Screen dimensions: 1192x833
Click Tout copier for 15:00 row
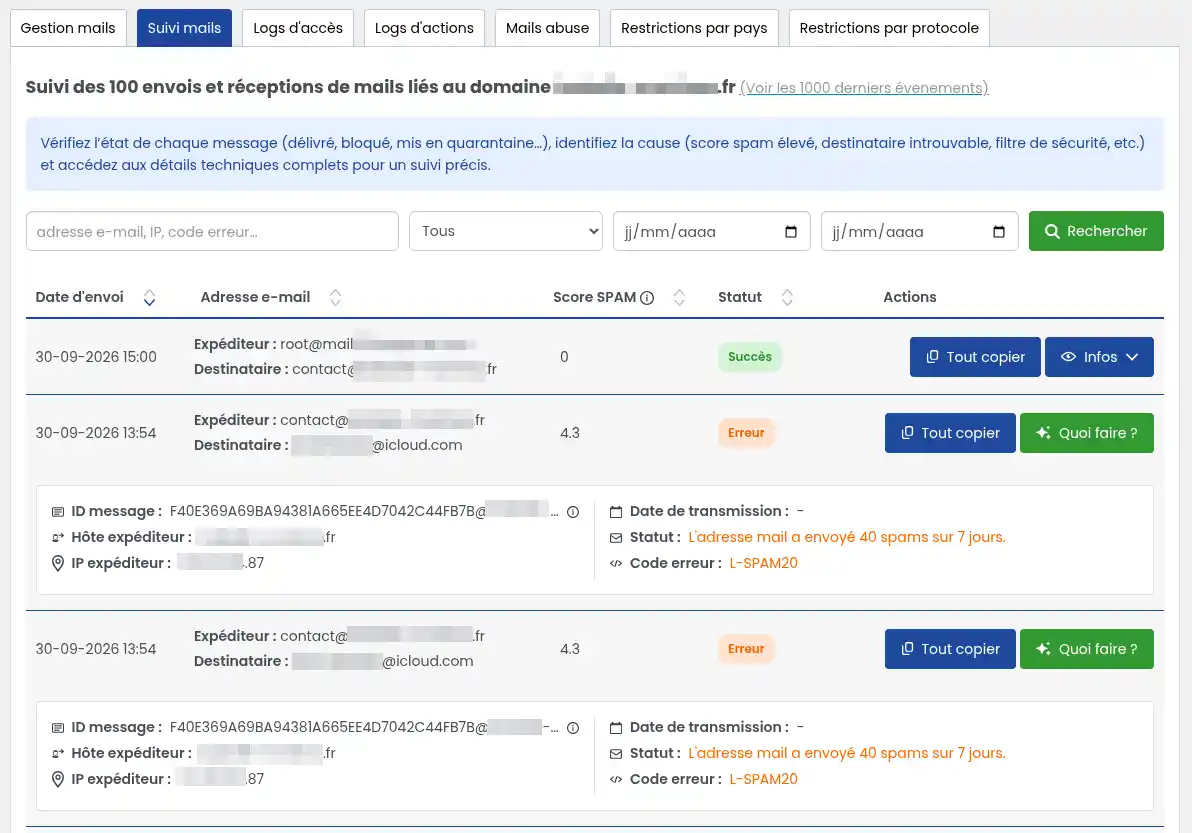(975, 357)
